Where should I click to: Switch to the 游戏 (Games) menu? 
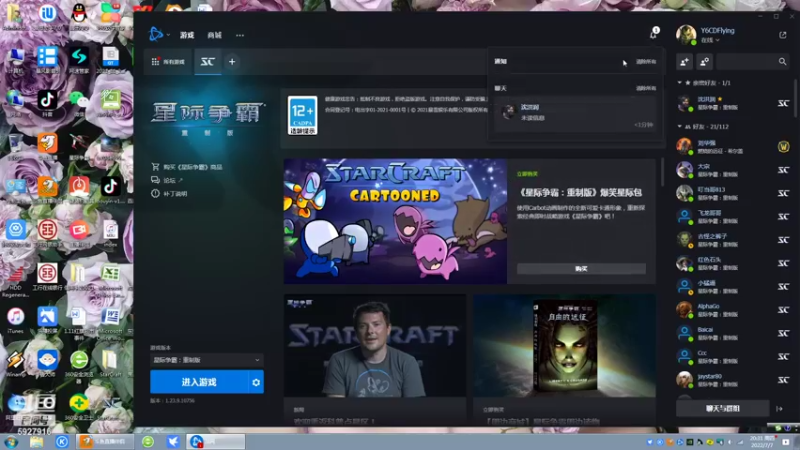point(187,35)
